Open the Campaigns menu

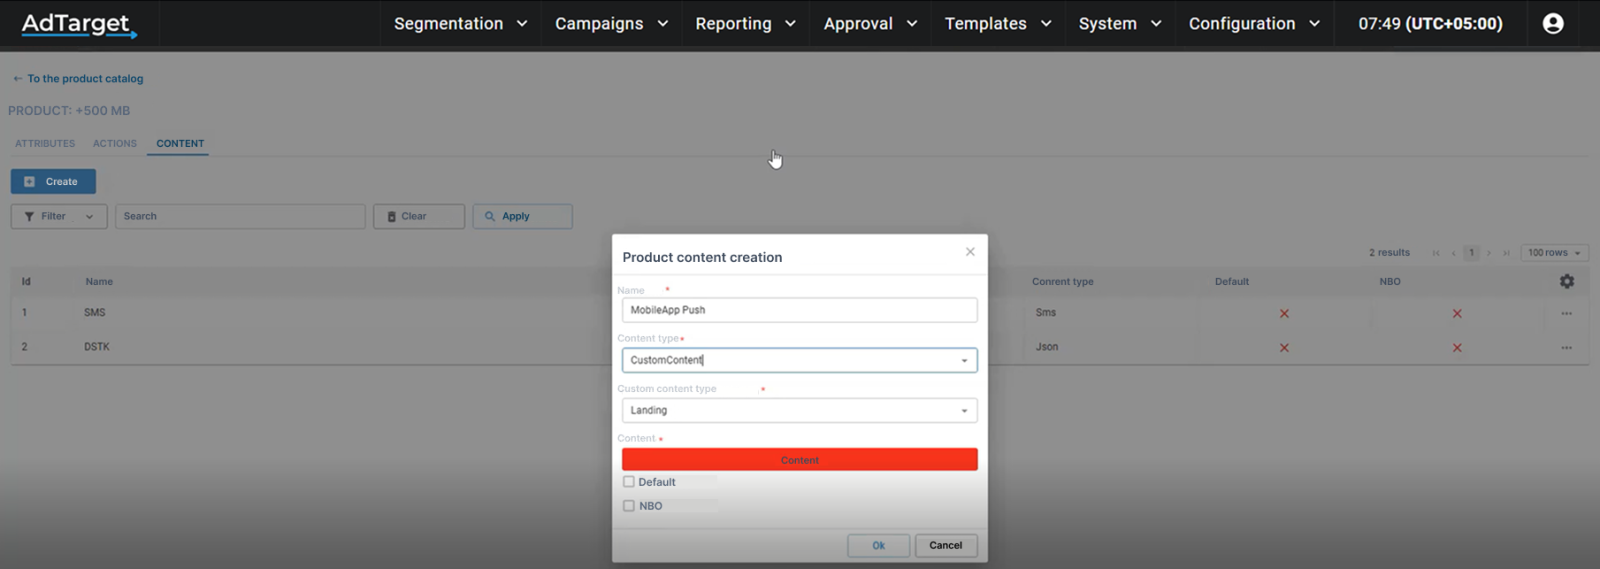click(x=611, y=24)
